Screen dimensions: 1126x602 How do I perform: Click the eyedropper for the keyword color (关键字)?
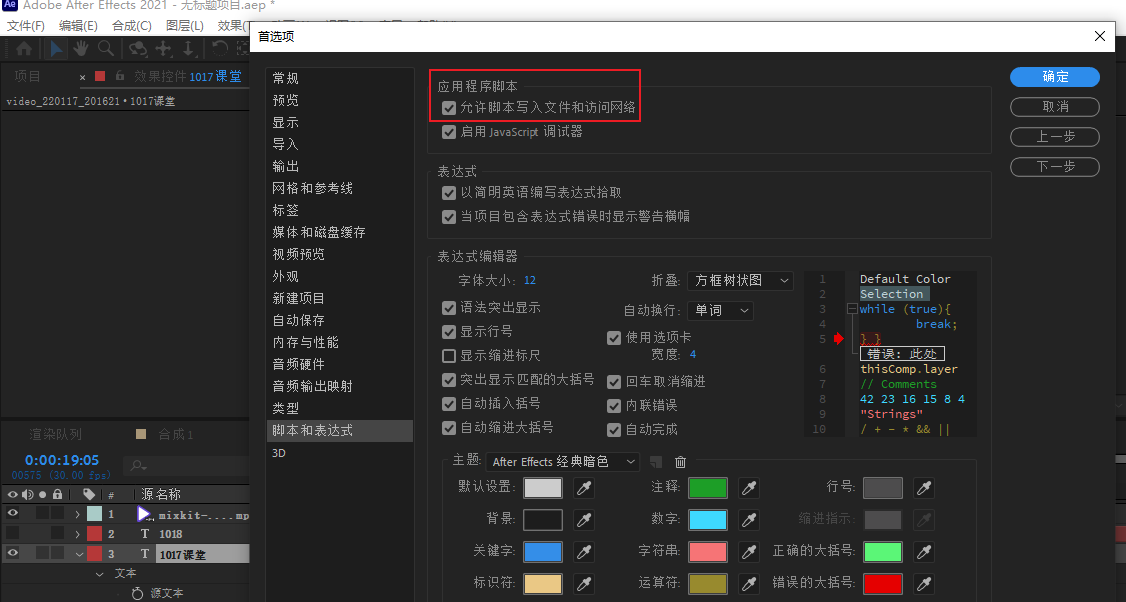[584, 551]
